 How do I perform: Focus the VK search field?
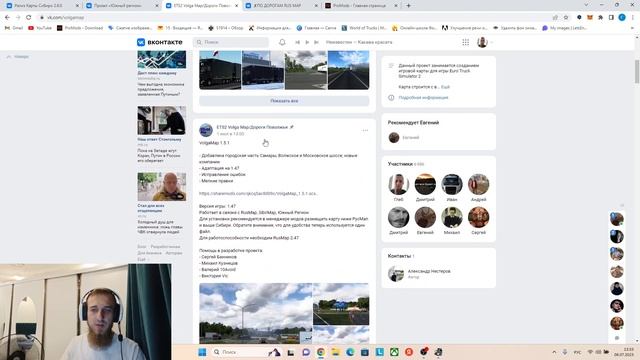click(x=231, y=42)
